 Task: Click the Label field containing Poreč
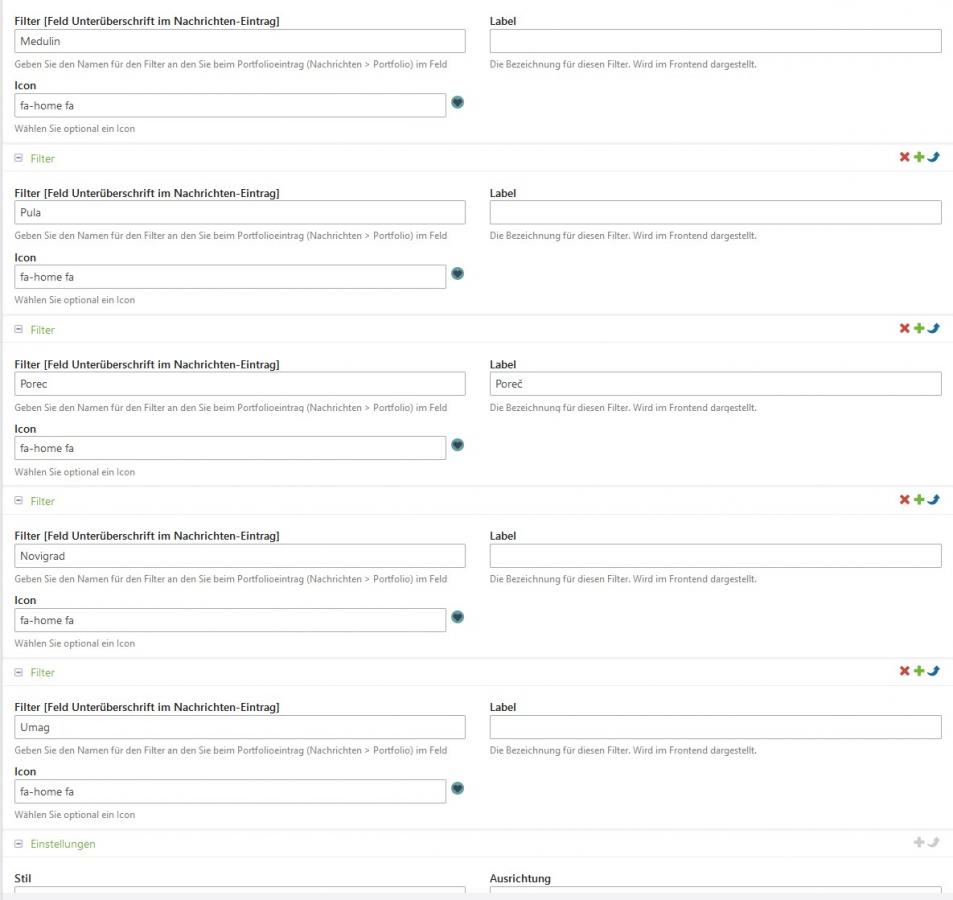(x=715, y=384)
